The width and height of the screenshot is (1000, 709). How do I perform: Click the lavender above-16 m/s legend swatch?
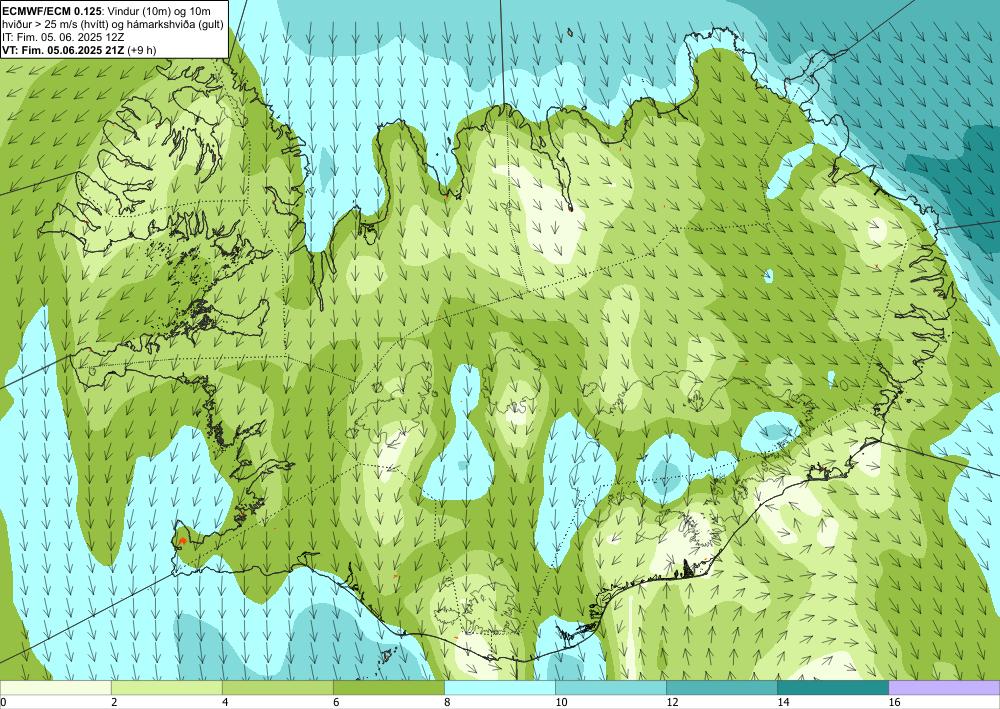944,687
